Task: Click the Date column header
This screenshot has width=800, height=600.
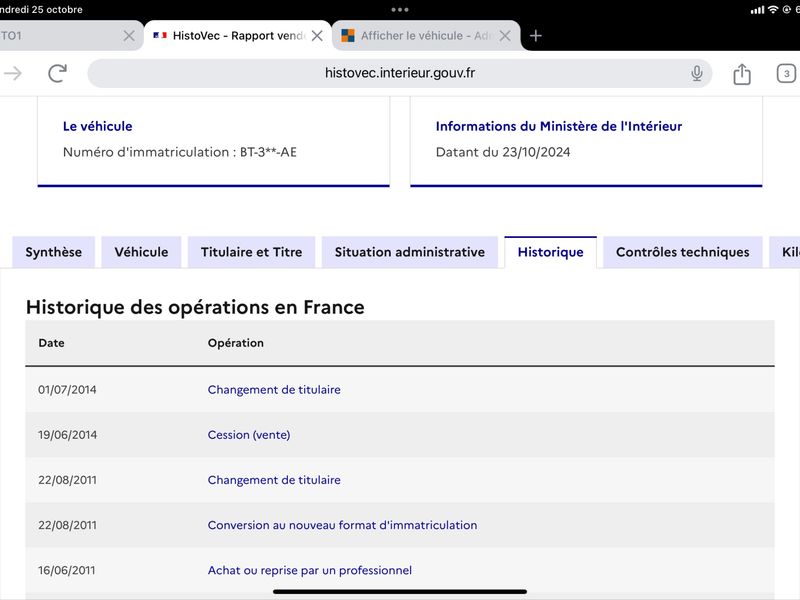Action: pos(52,343)
